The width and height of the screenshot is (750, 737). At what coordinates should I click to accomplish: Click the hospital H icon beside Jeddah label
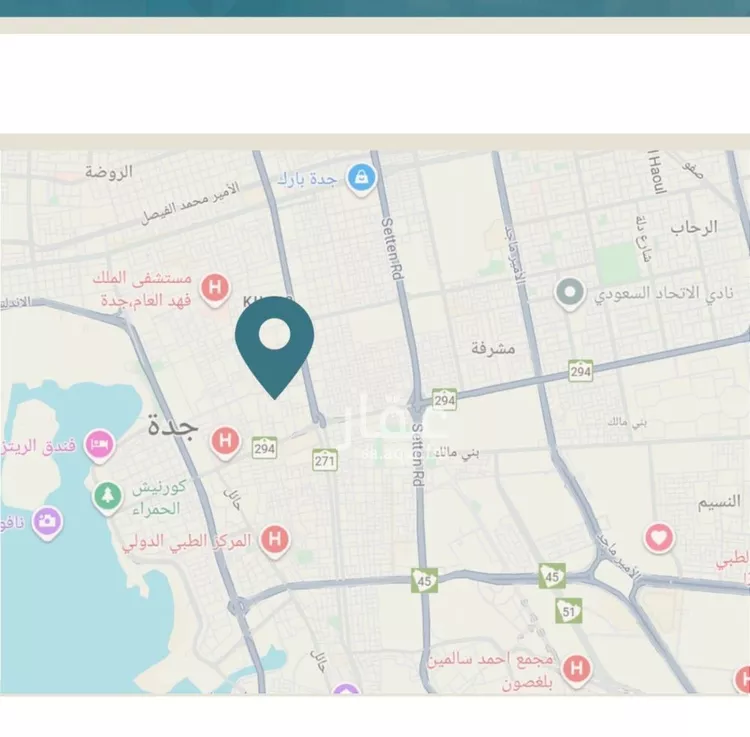click(225, 442)
